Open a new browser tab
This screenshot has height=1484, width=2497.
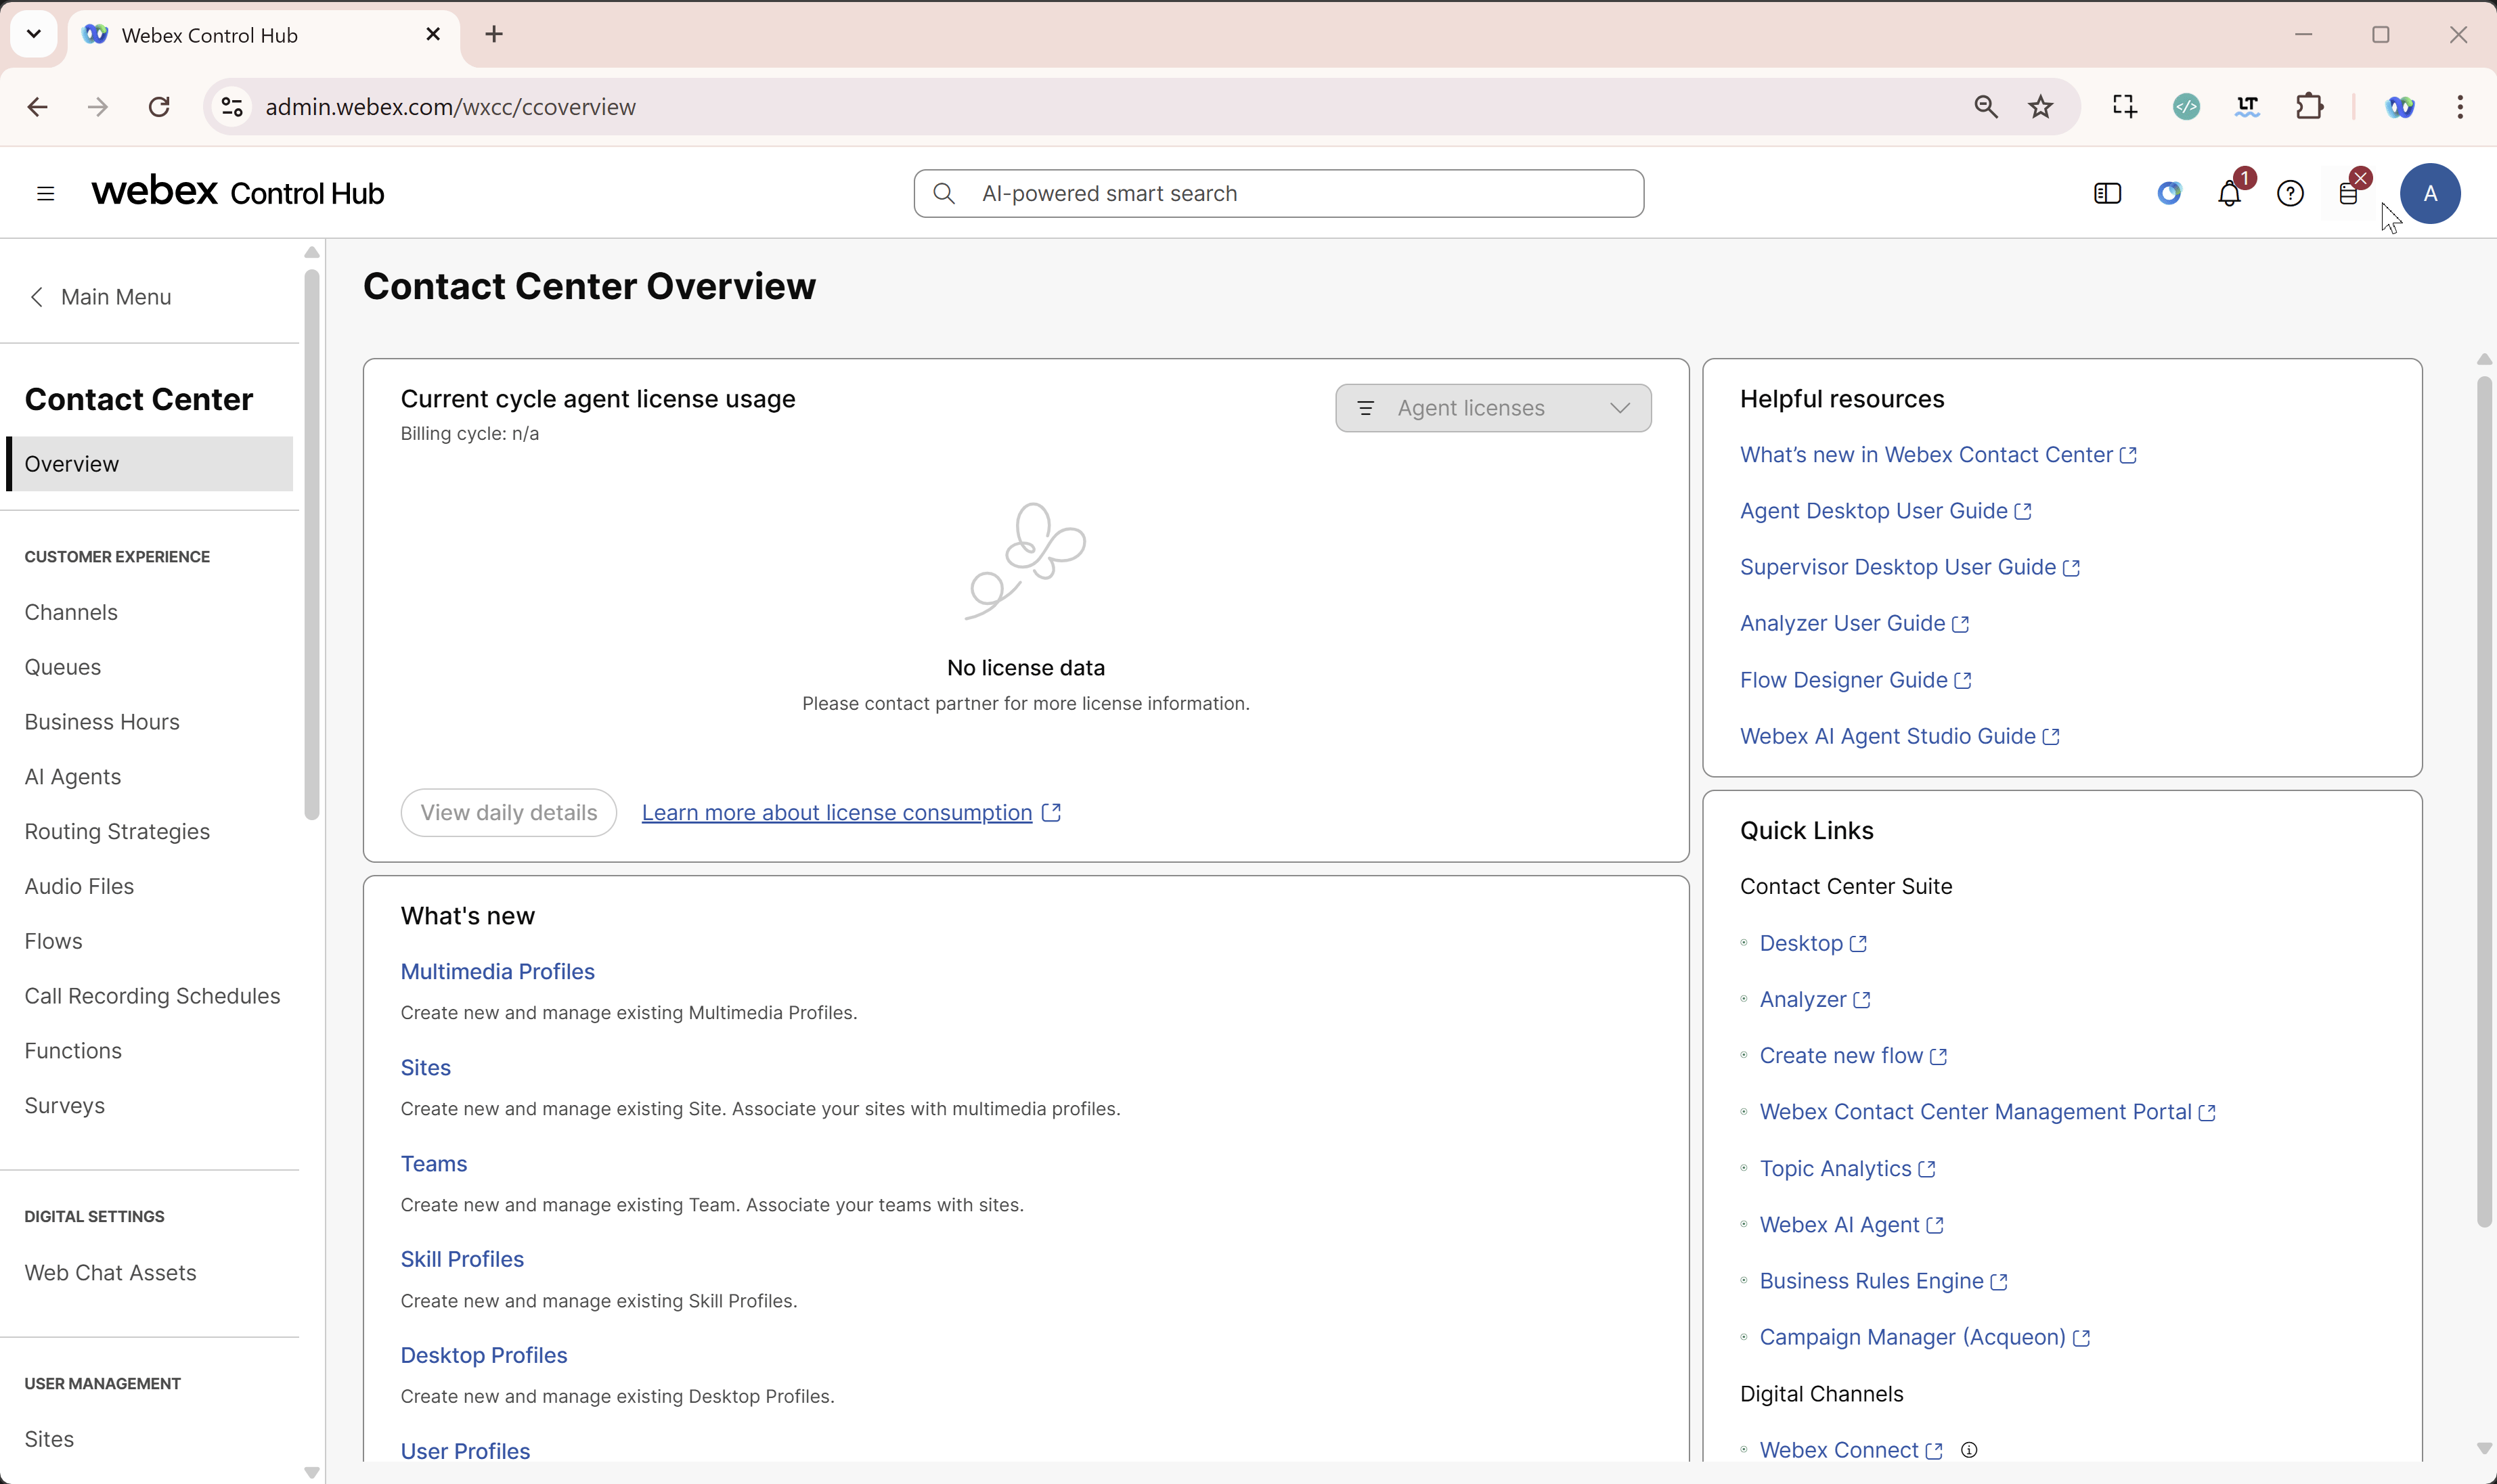[x=494, y=34]
